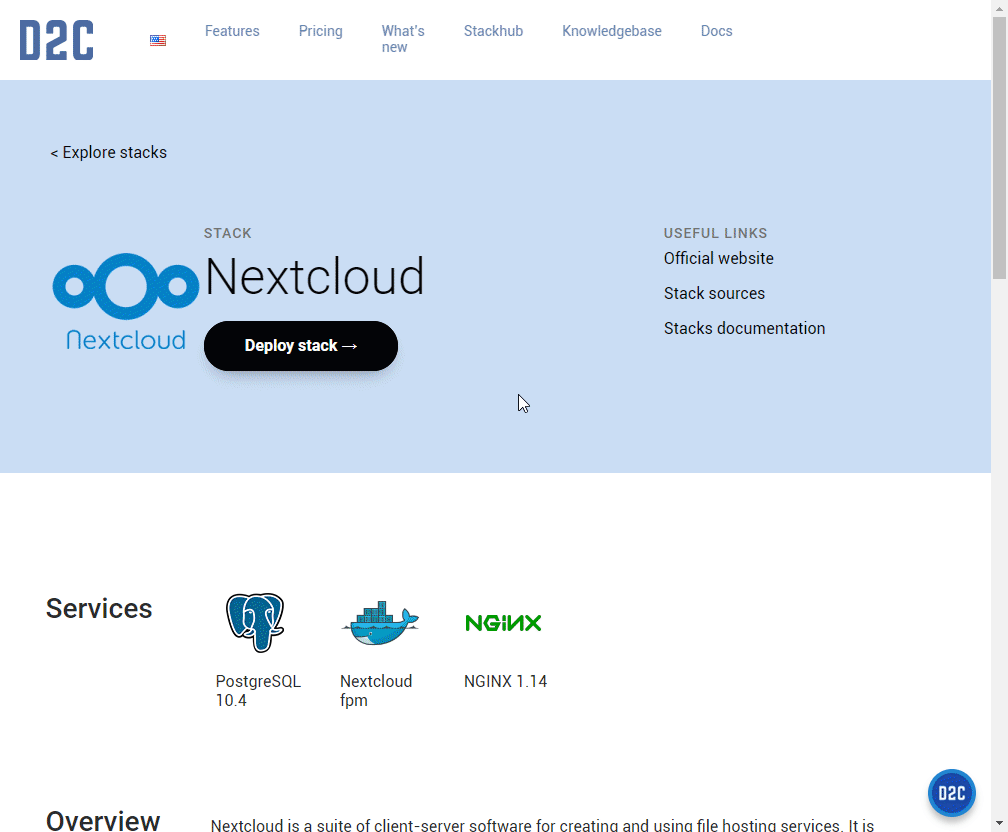
Task: Click the Nextcloud logo image
Action: pos(126,302)
